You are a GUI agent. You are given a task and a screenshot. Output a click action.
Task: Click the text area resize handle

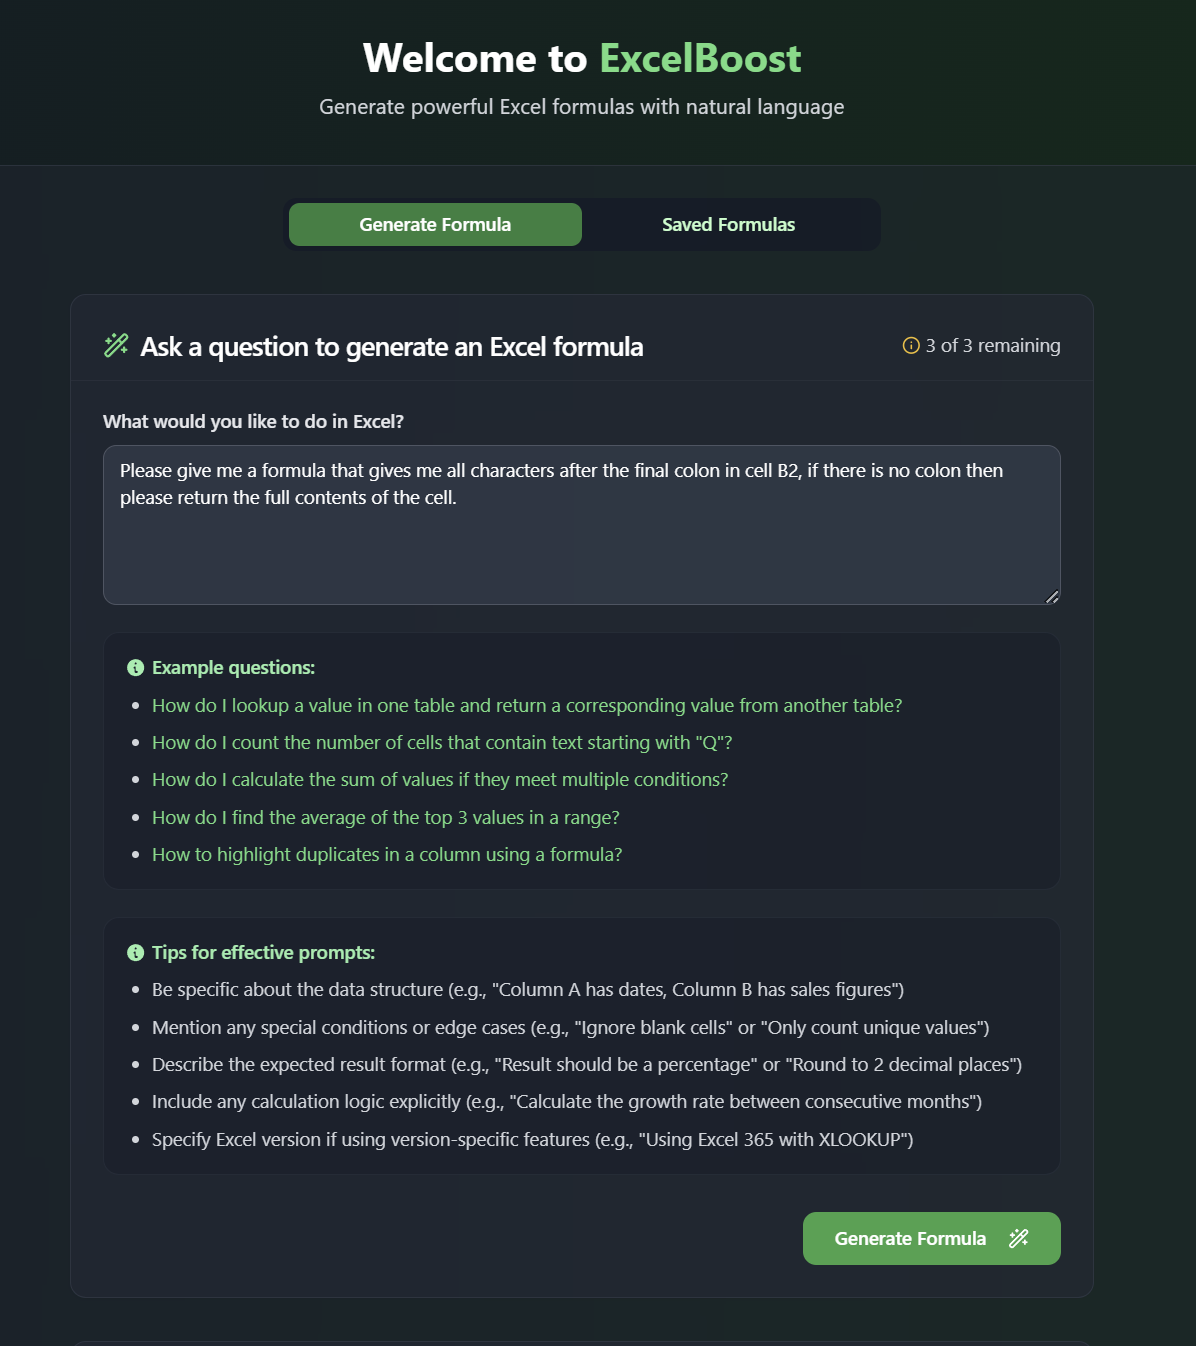click(x=1052, y=597)
